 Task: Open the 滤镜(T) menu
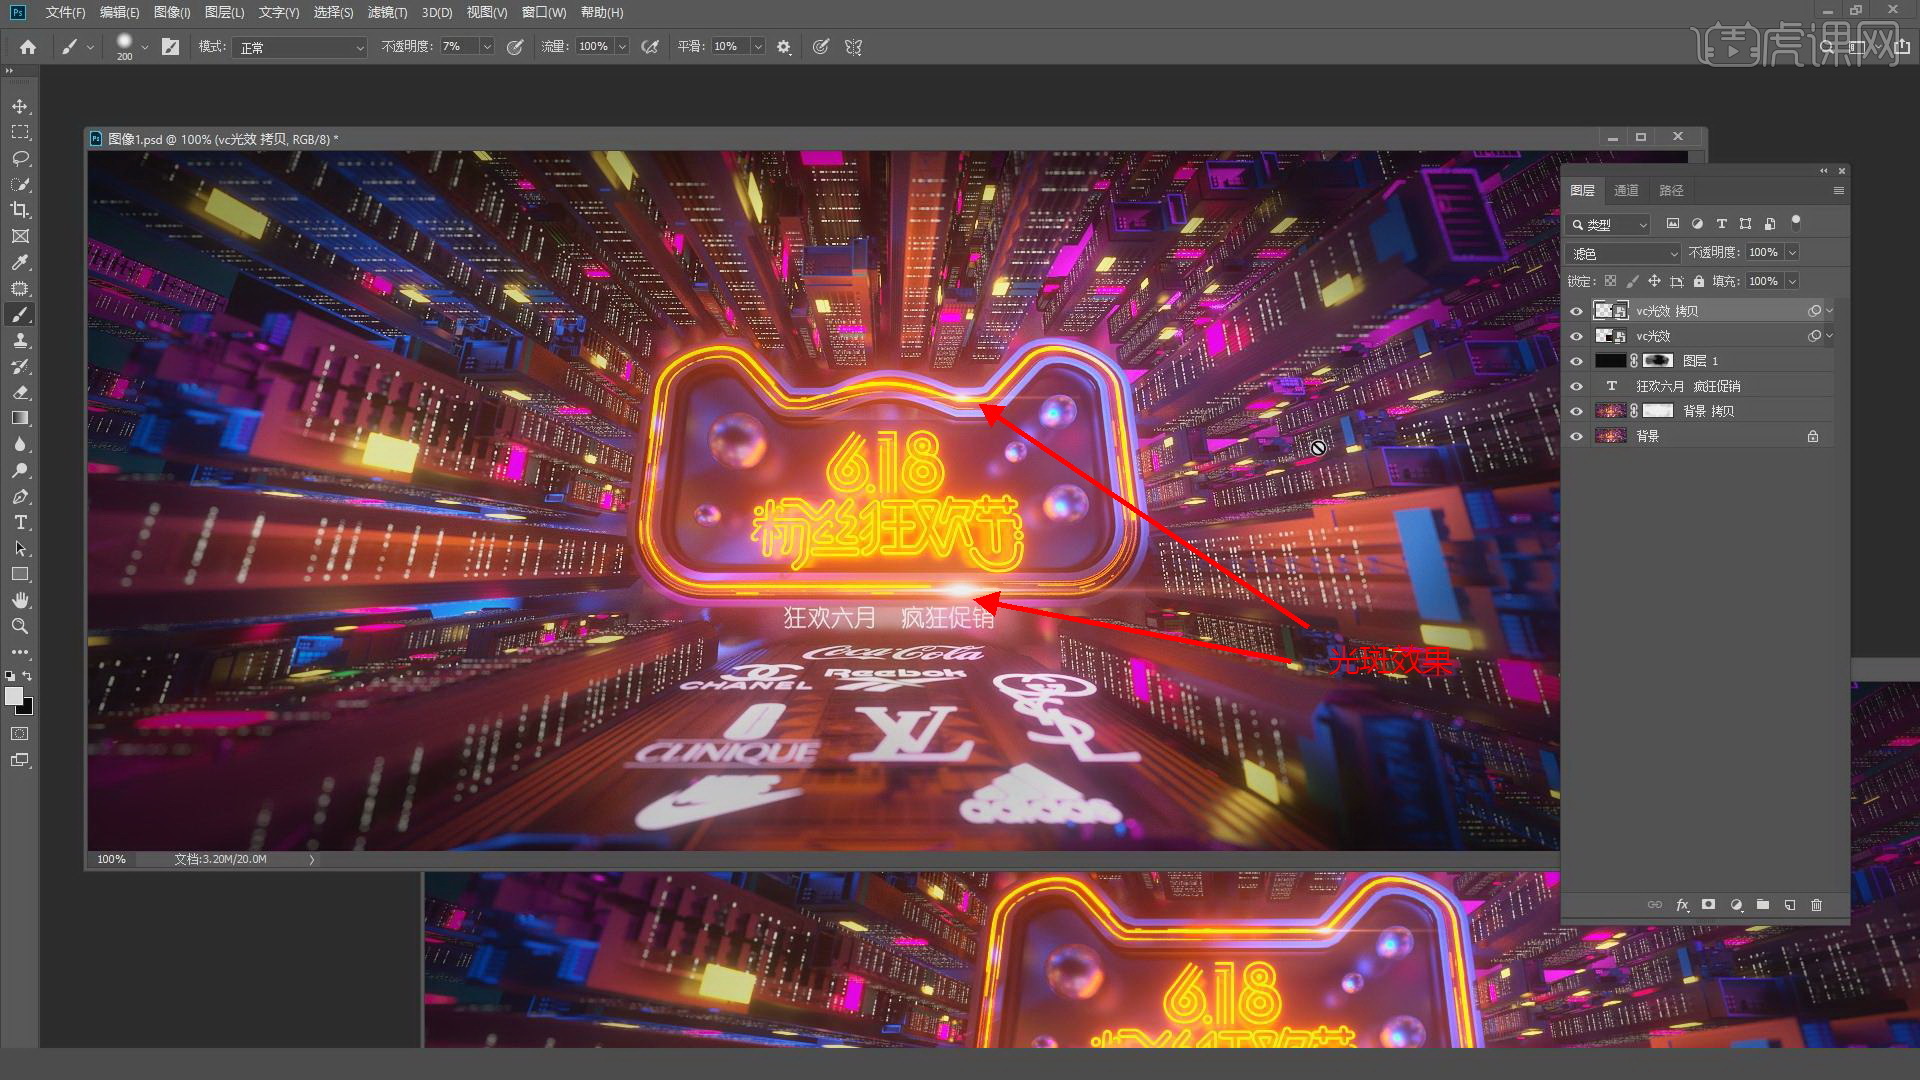387,12
